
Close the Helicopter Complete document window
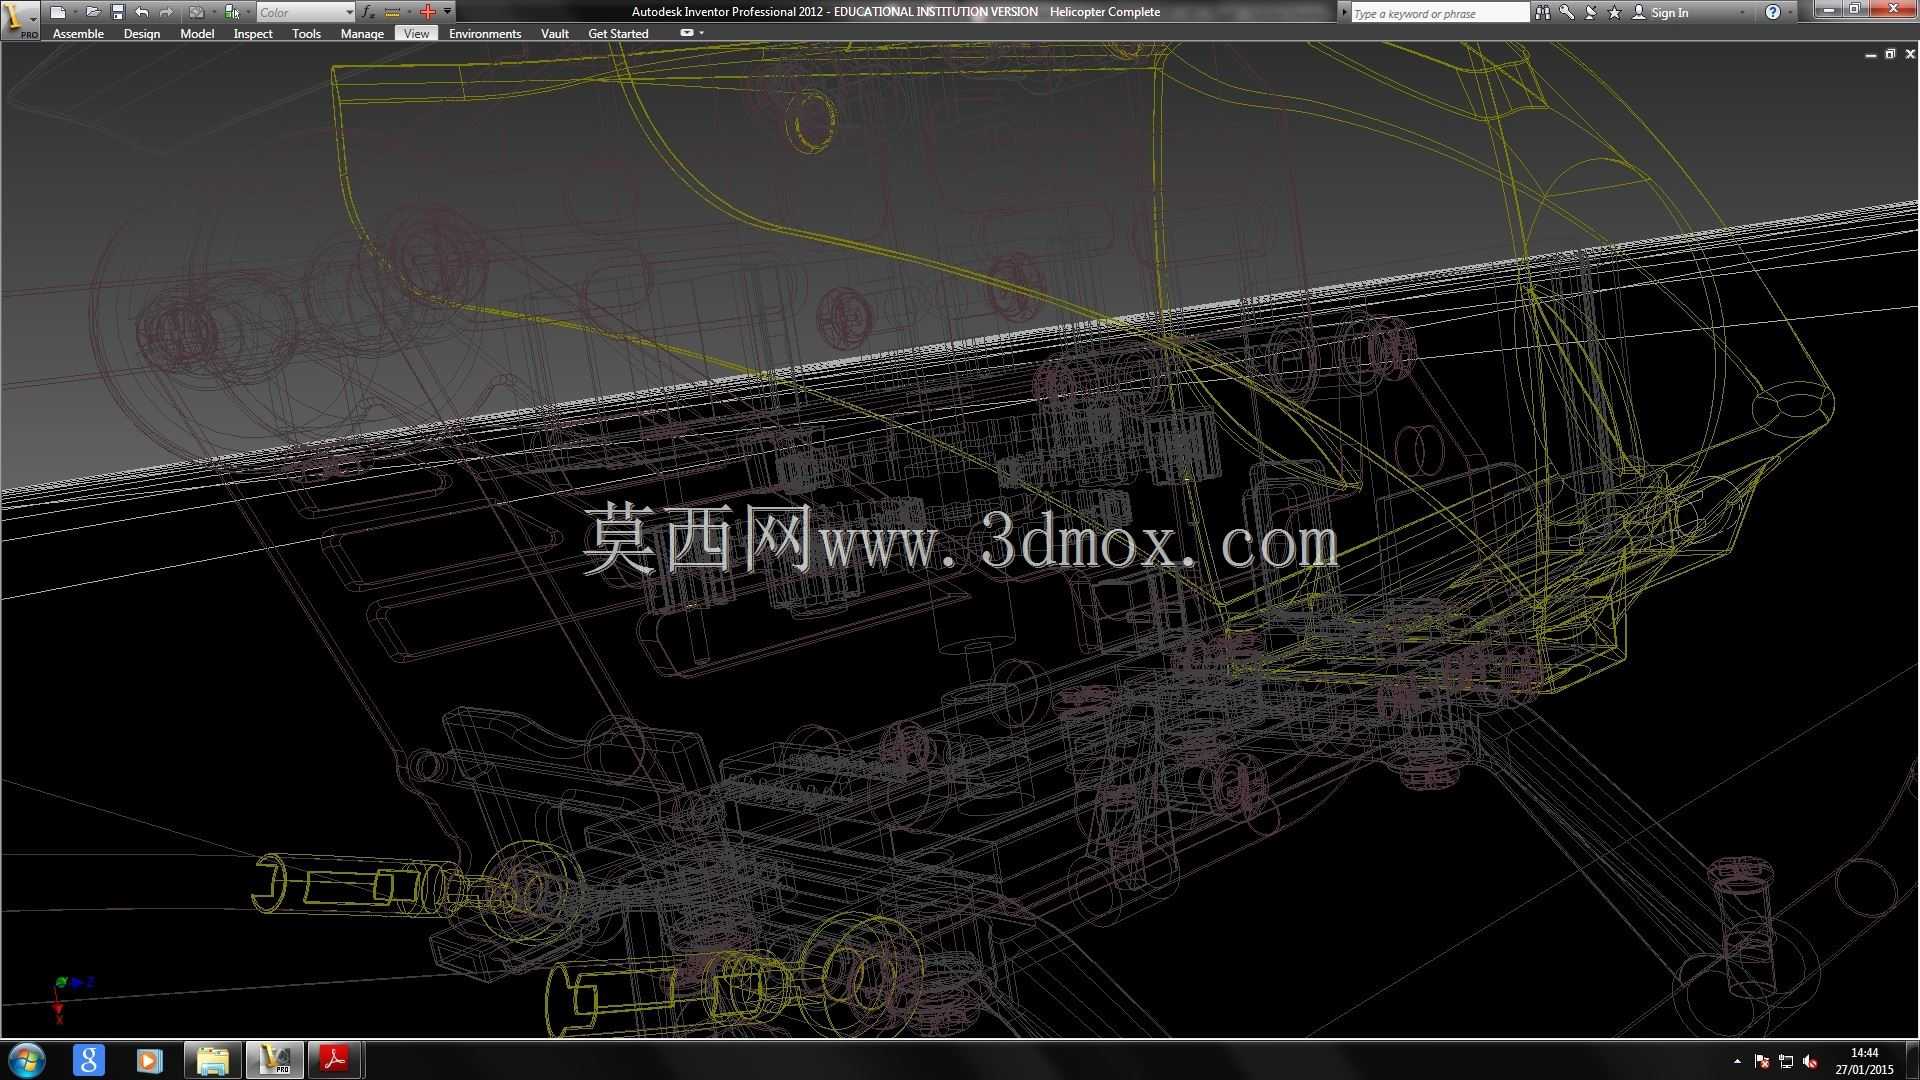[1909, 54]
